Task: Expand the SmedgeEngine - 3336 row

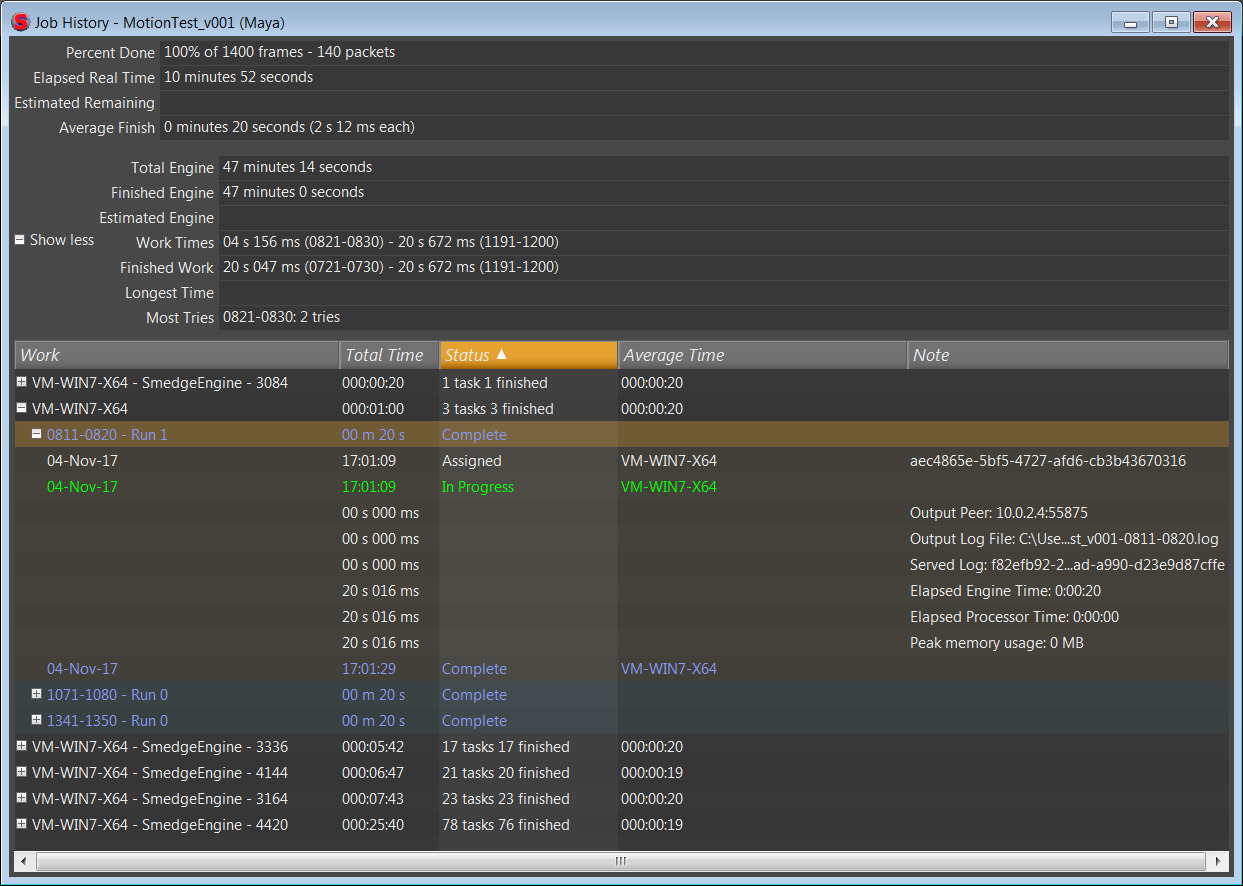Action: 22,746
